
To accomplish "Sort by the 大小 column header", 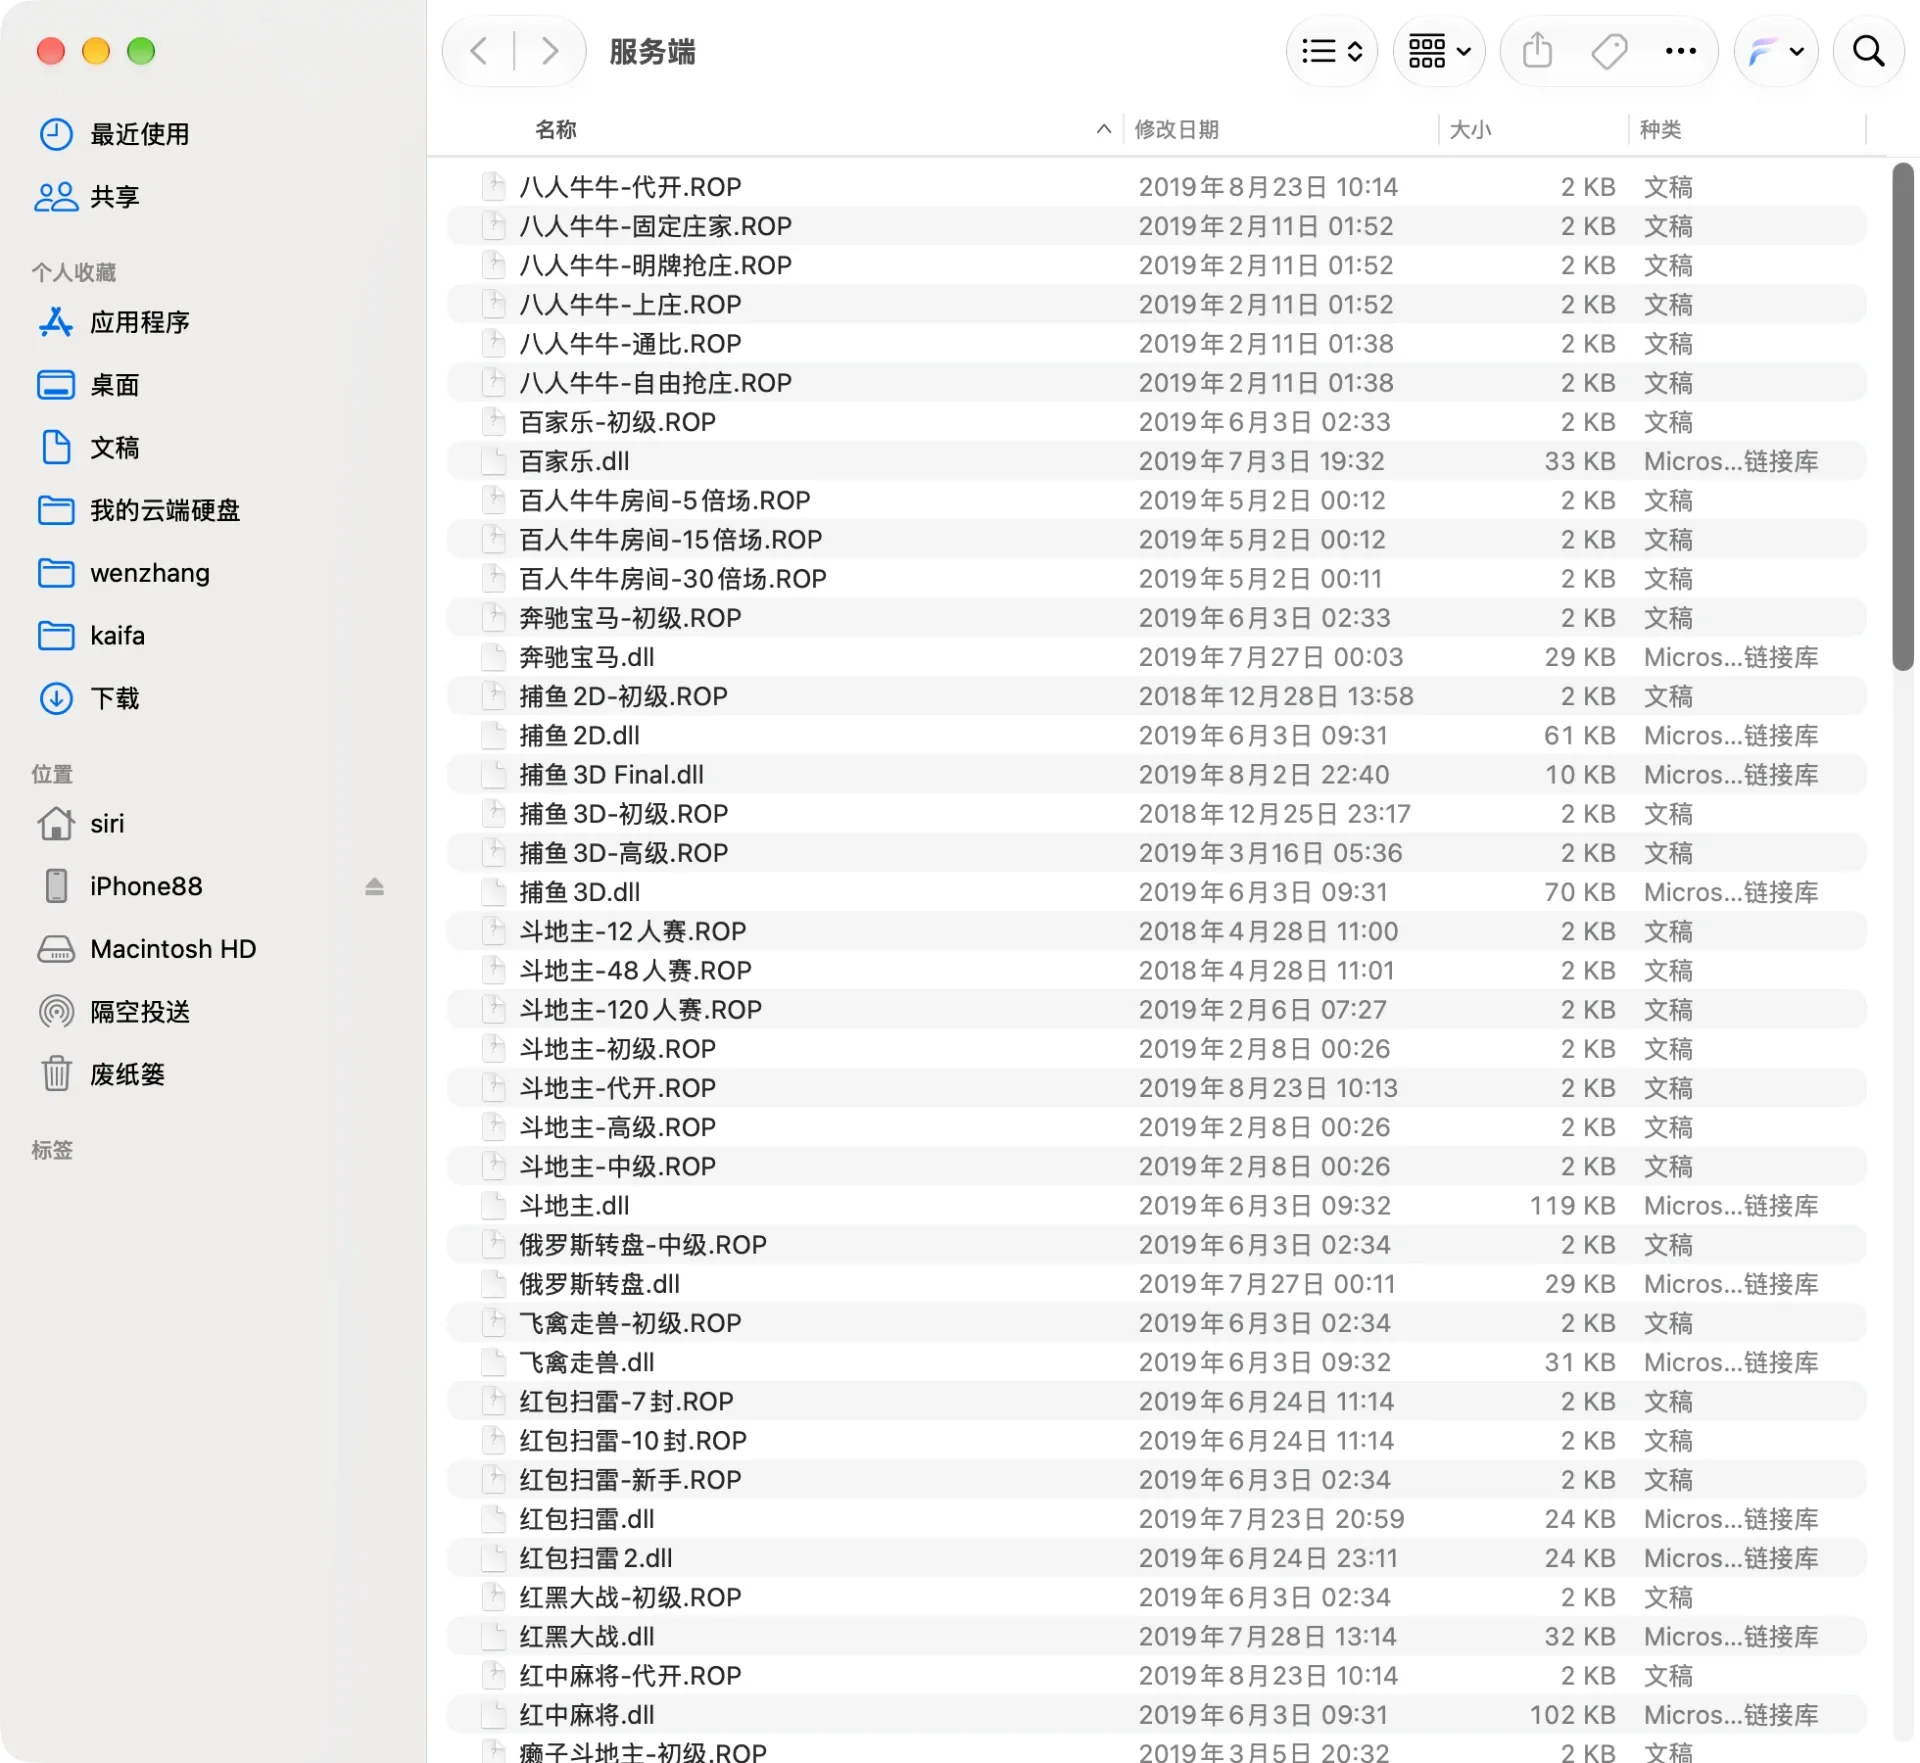I will pyautogui.click(x=1470, y=129).
